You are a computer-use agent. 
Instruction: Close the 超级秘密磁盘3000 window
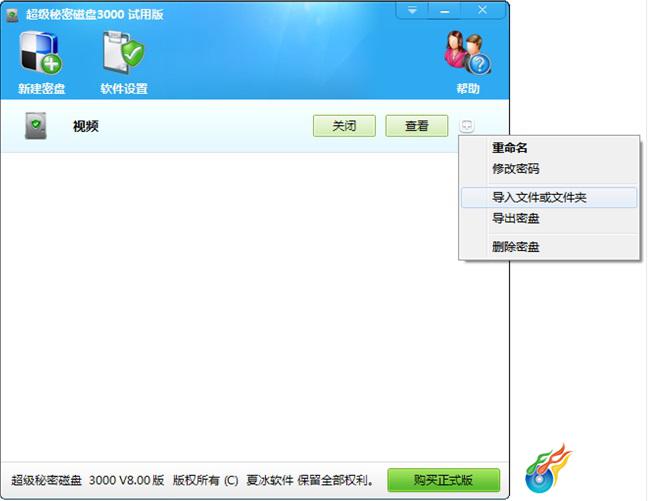pos(482,10)
